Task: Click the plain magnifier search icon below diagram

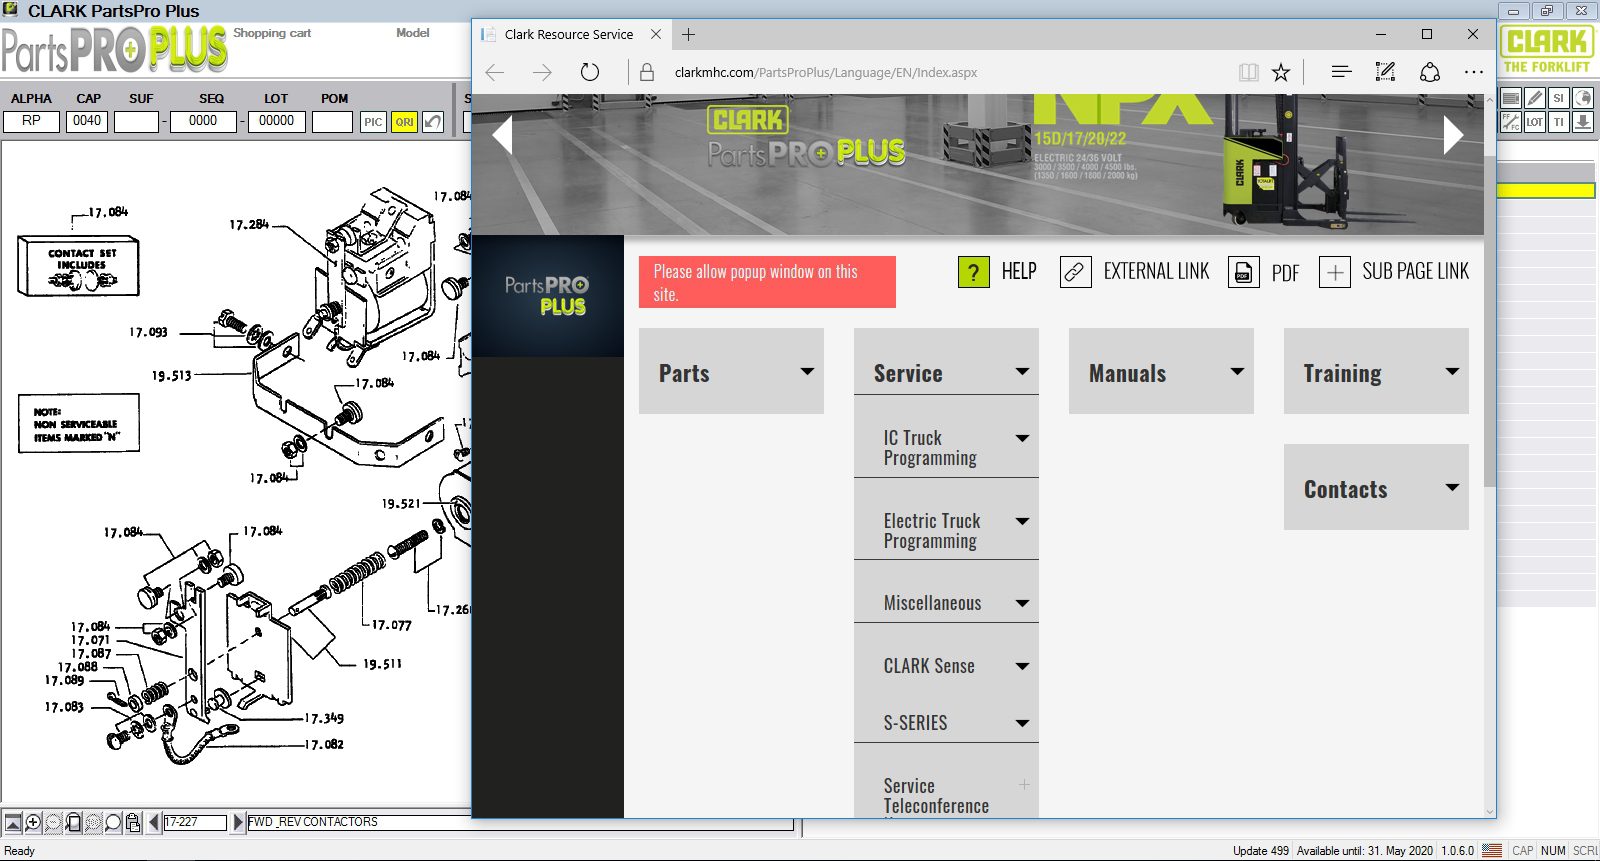Action: pyautogui.click(x=113, y=822)
